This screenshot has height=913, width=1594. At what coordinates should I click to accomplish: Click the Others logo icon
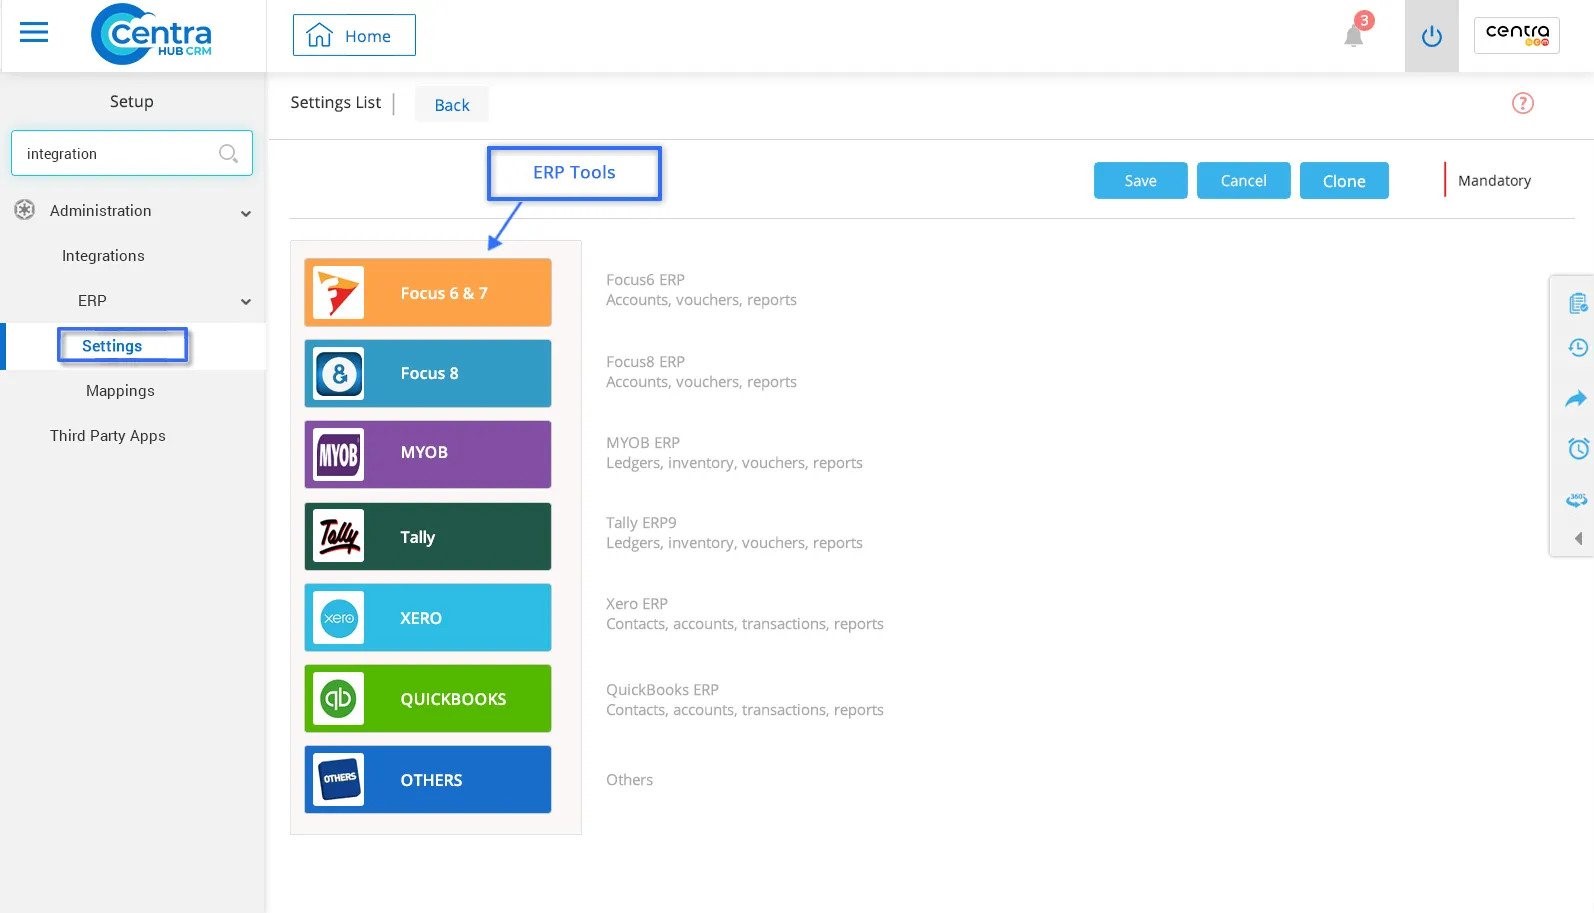(338, 780)
